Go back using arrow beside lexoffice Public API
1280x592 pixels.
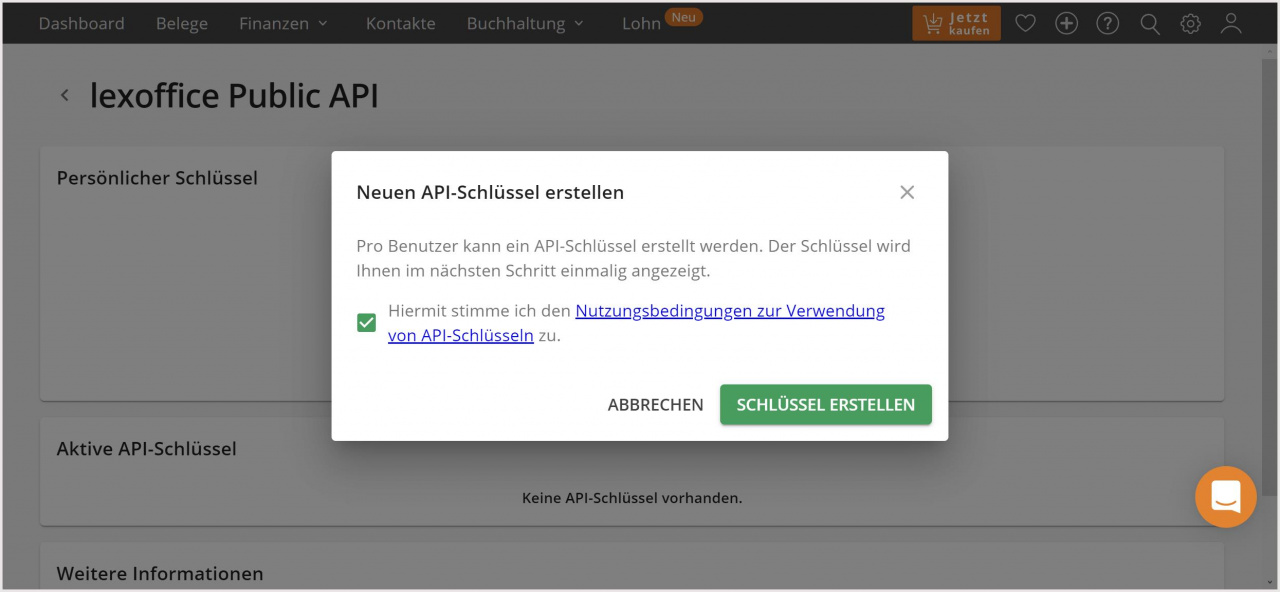pos(65,95)
